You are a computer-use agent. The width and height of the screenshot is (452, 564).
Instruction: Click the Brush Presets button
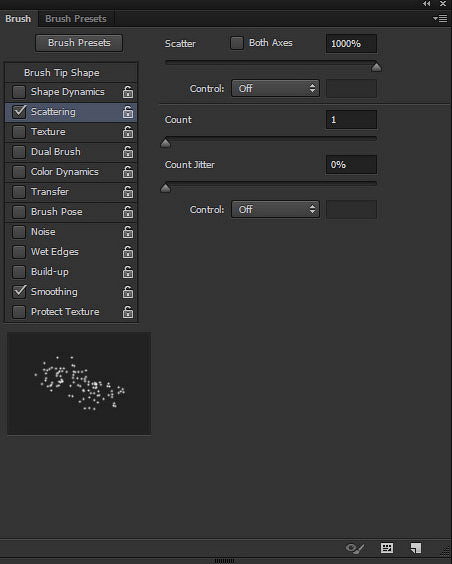[x=79, y=43]
